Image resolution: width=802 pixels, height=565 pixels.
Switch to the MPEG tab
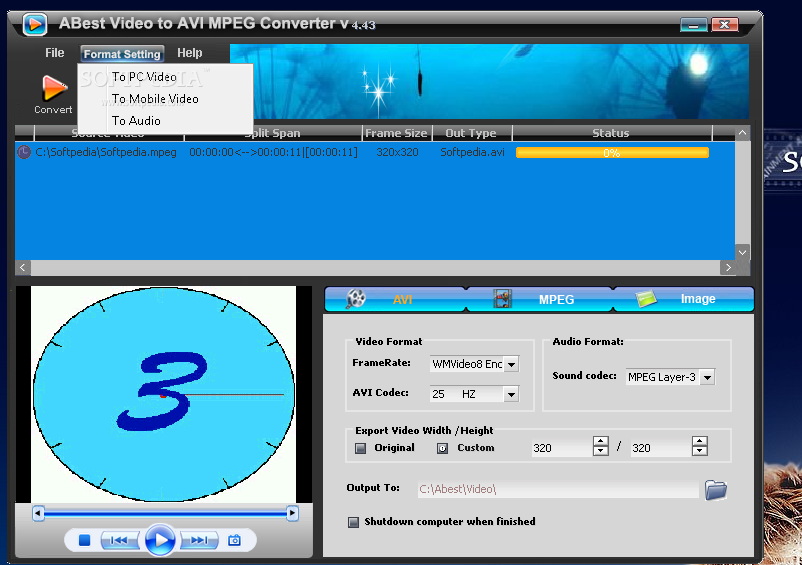click(x=540, y=300)
